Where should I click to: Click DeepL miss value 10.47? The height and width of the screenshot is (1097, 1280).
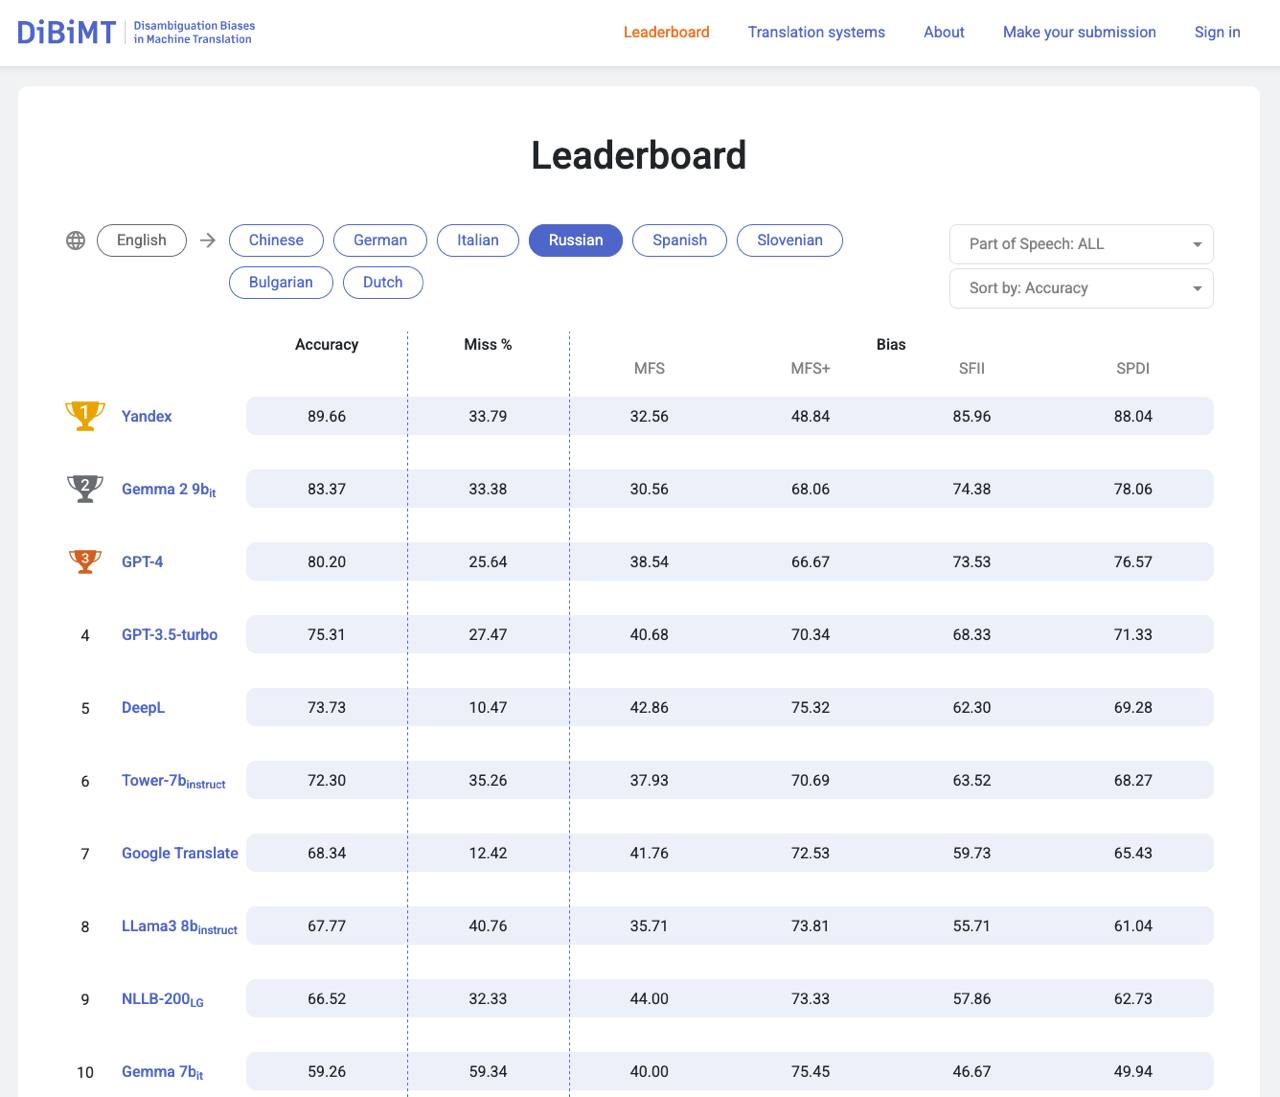click(x=488, y=708)
